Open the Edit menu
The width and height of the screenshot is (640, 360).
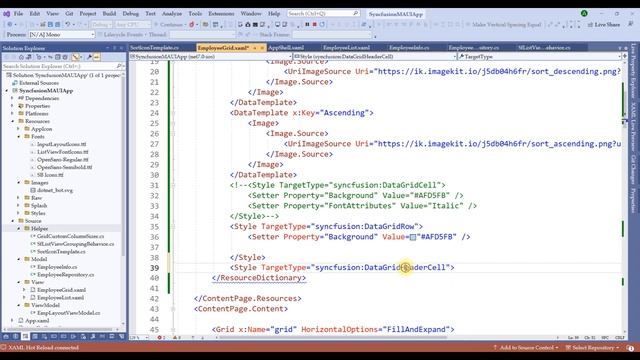pyautogui.click(x=35, y=13)
